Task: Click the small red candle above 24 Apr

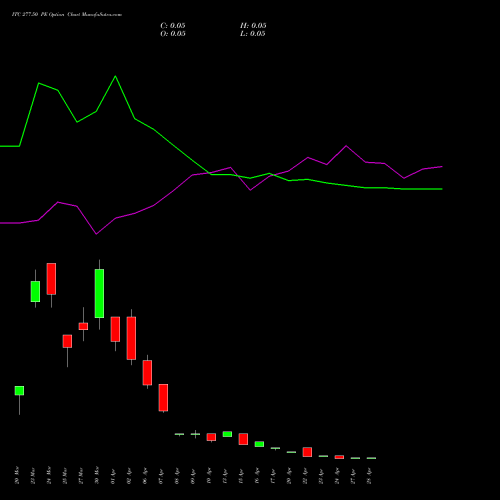Action: point(339,457)
